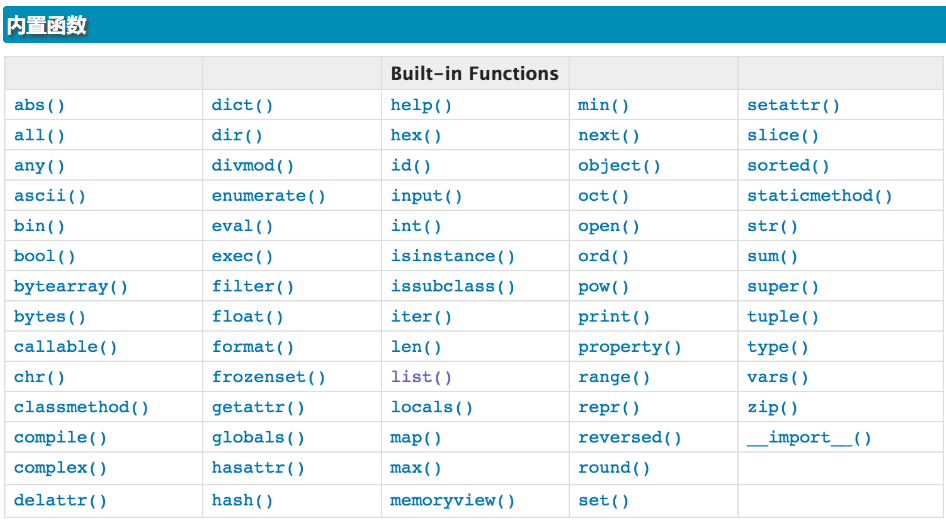This screenshot has width=946, height=523.
Task: Click the visited list() link
Action: (x=421, y=377)
